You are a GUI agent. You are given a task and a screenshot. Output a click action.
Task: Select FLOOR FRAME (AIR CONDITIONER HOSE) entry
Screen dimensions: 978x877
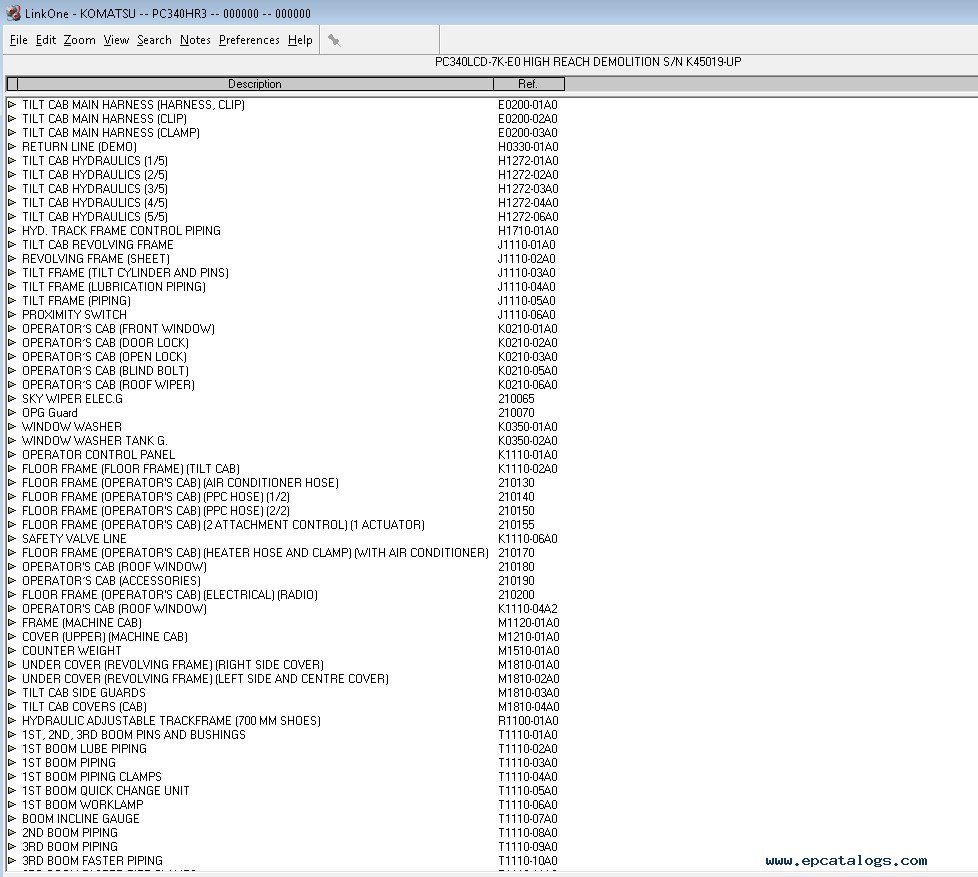[180, 483]
